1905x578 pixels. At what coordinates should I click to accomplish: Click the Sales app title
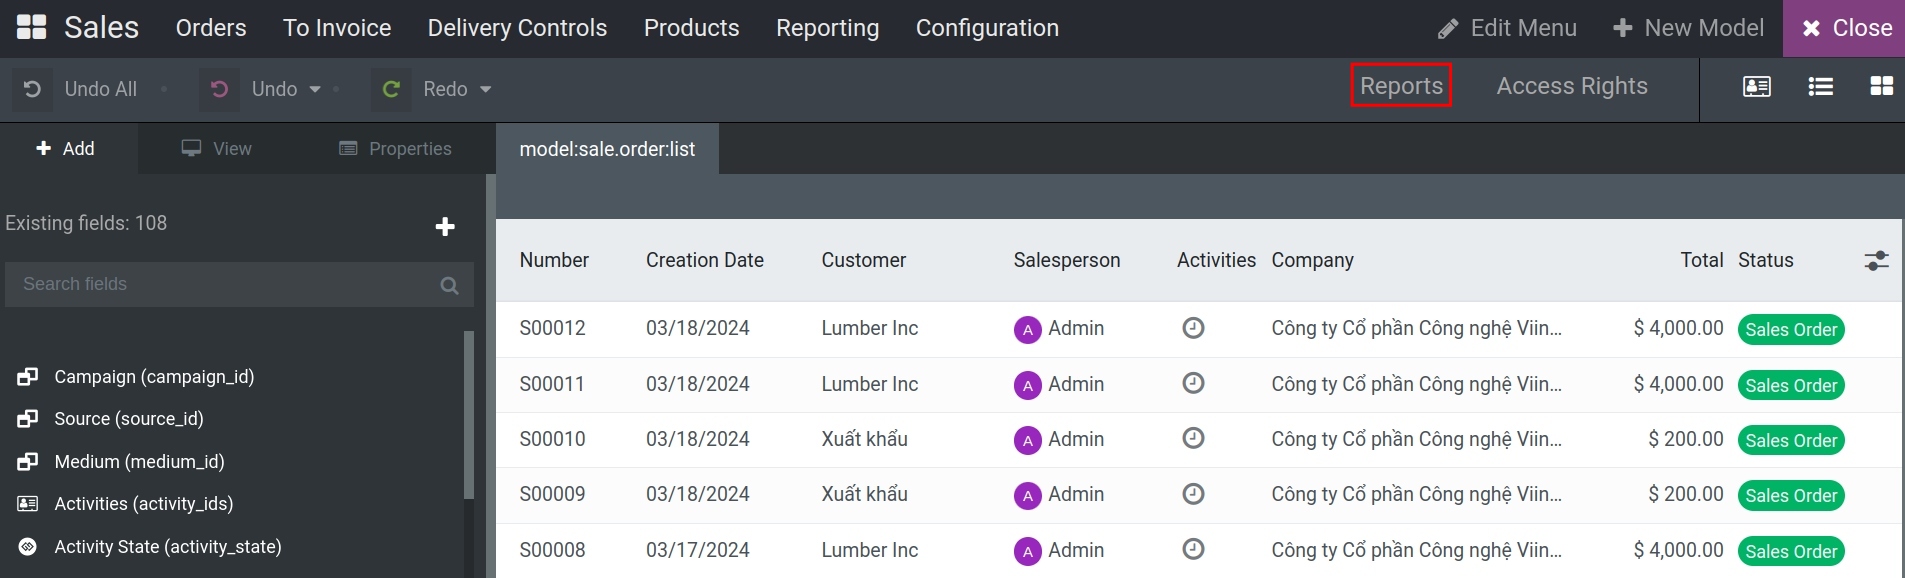point(102,27)
